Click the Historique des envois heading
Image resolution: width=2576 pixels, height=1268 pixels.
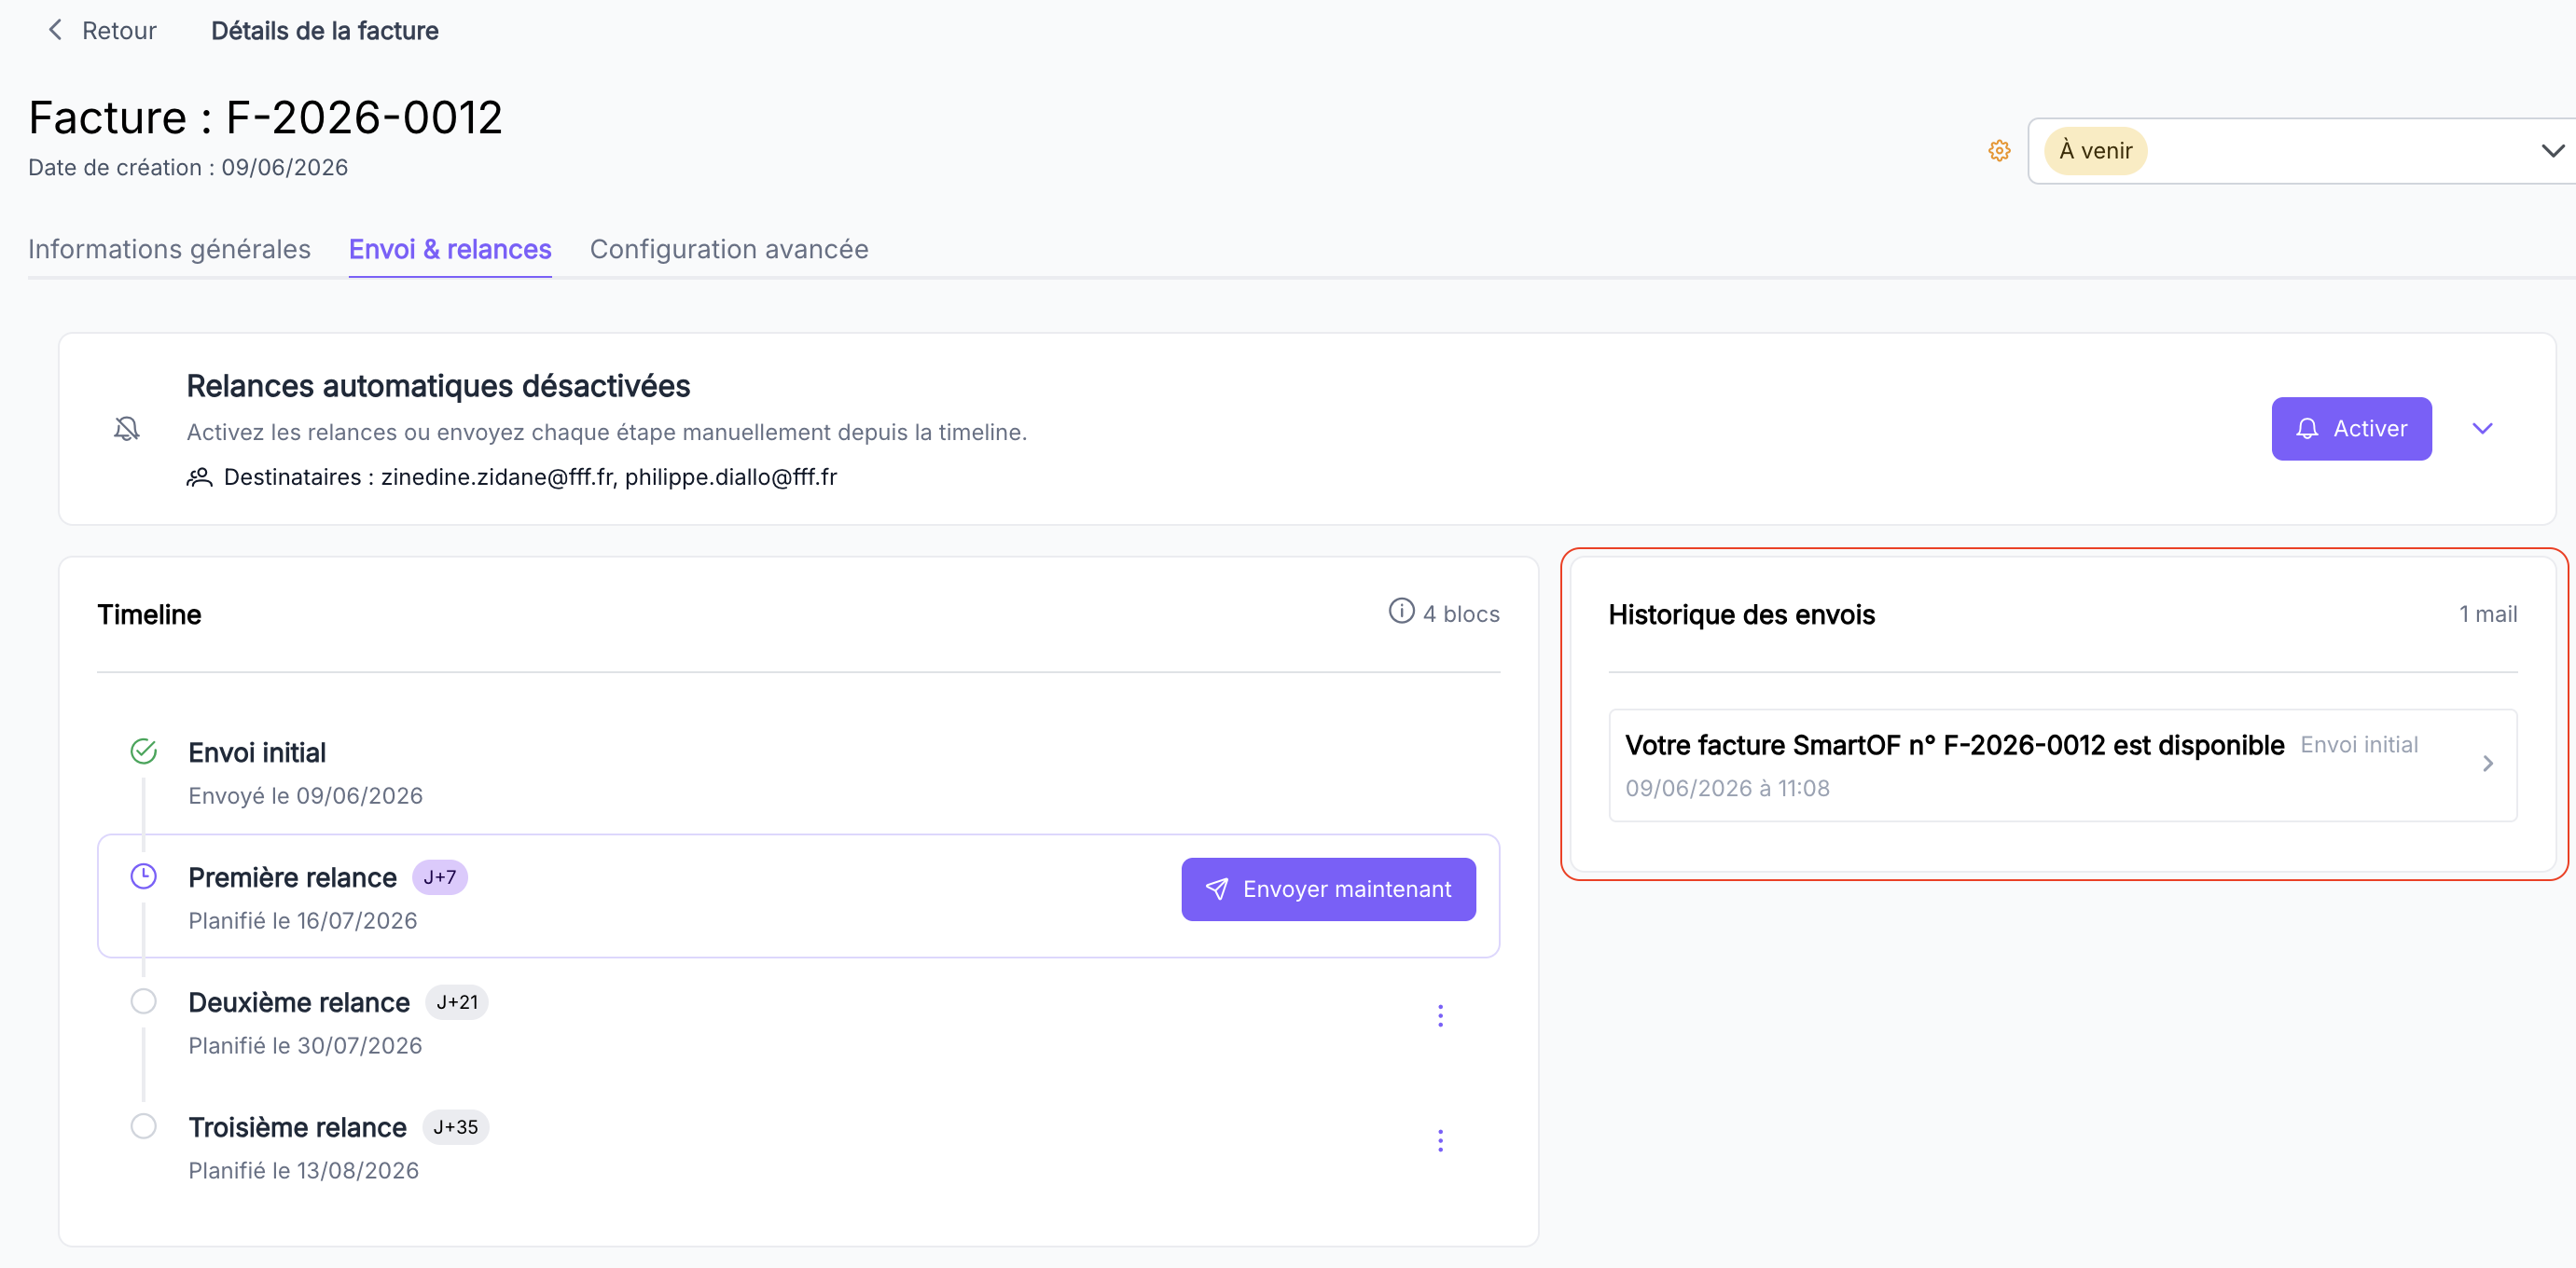click(x=1741, y=614)
